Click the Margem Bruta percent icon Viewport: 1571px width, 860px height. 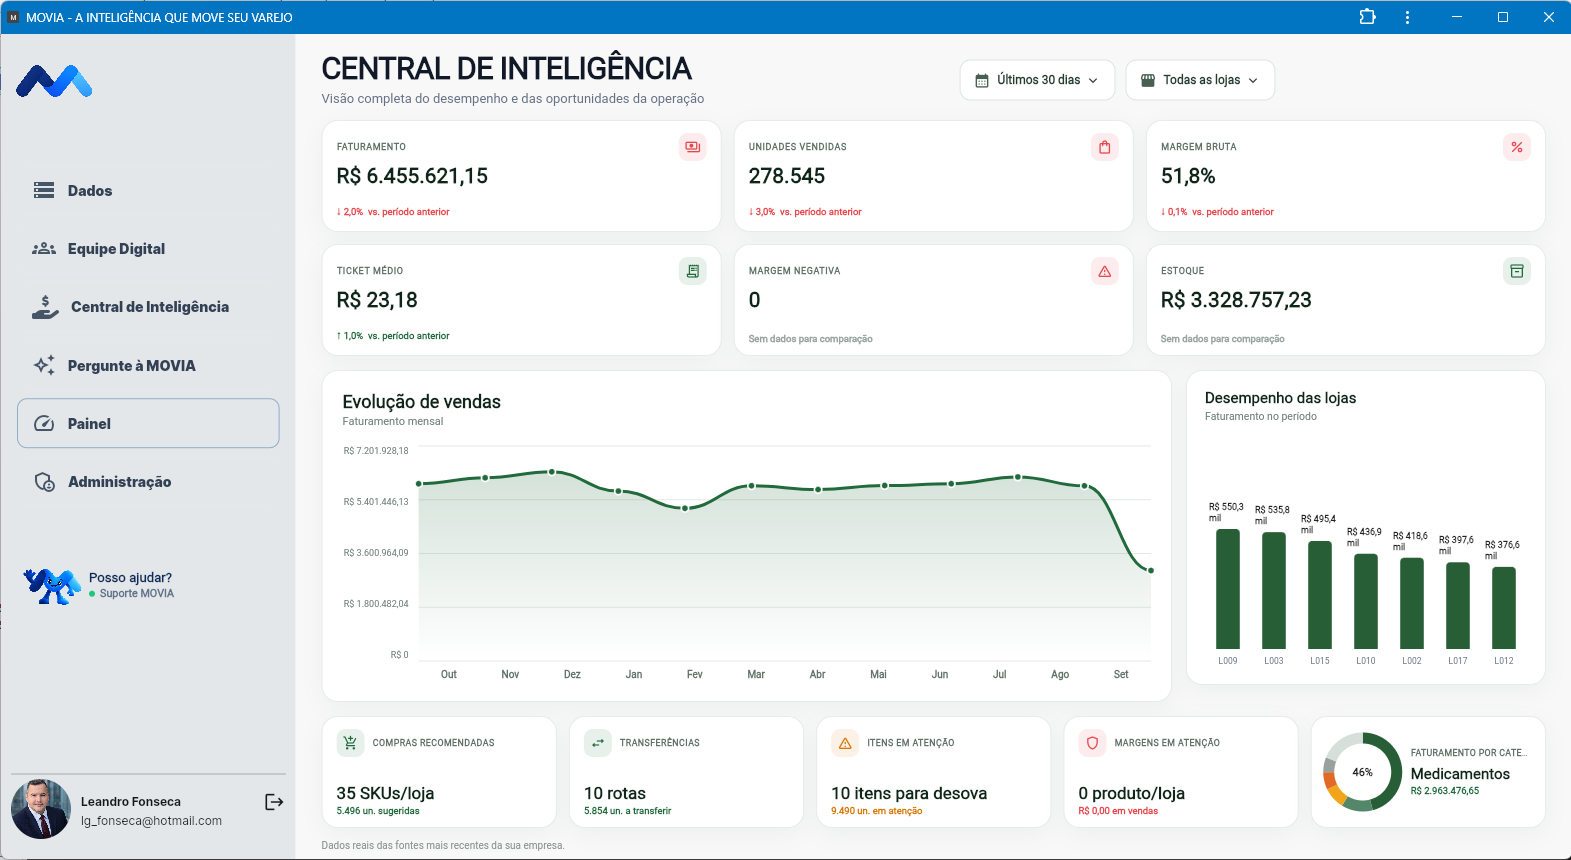[x=1517, y=147]
